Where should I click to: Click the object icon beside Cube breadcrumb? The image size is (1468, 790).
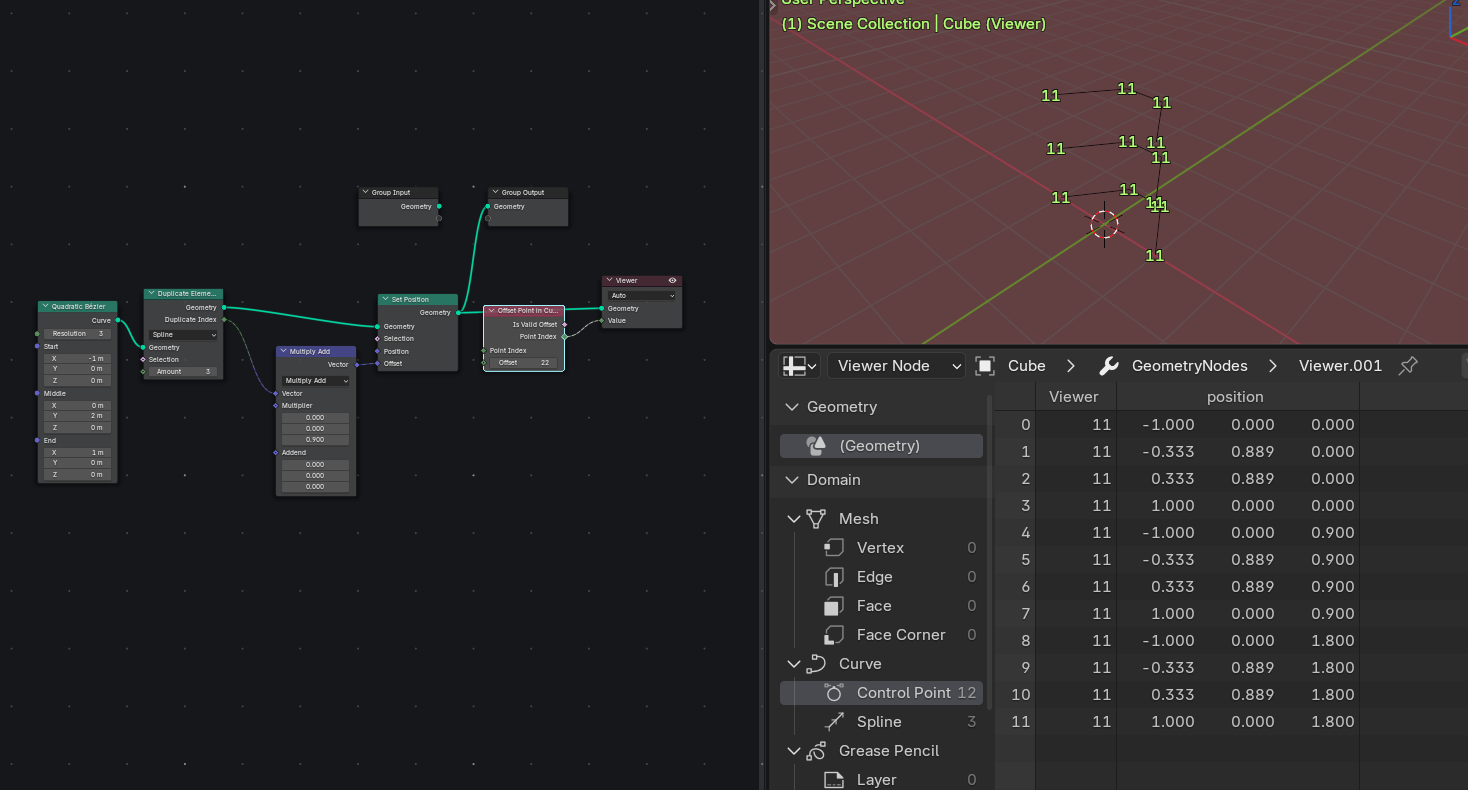coord(985,366)
